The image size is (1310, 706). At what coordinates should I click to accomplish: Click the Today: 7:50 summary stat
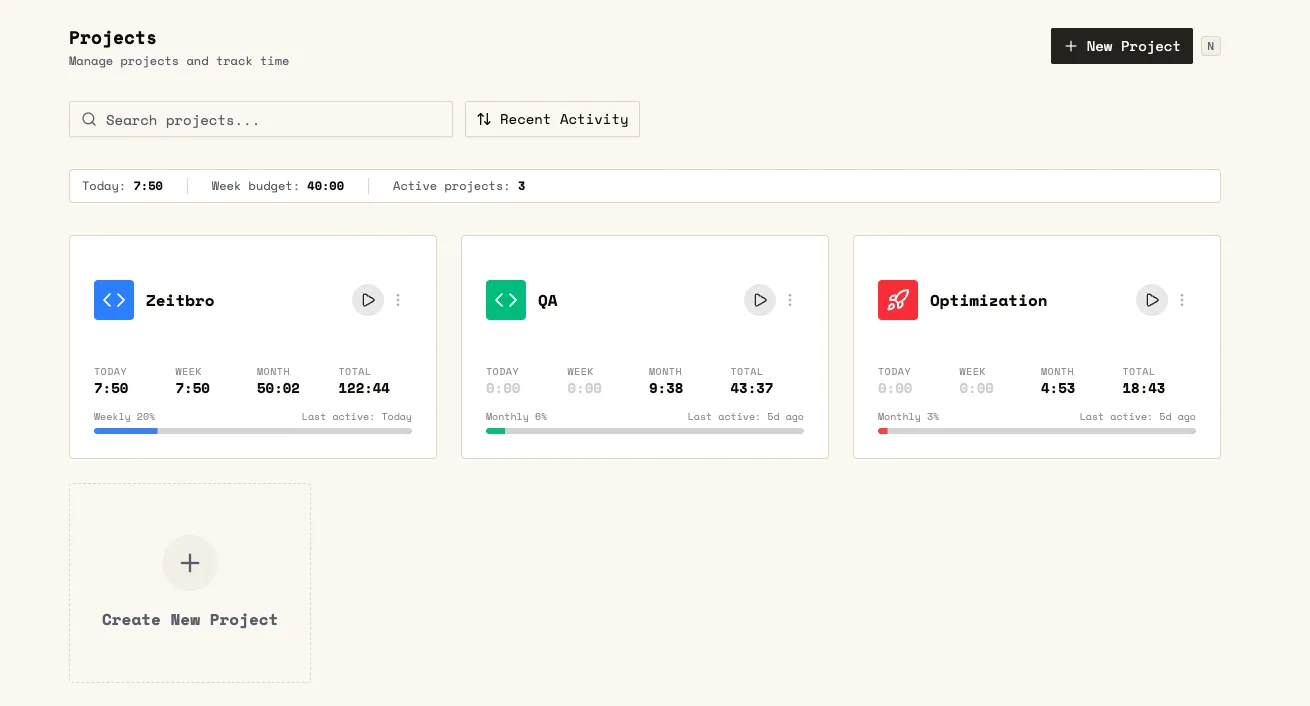(122, 186)
